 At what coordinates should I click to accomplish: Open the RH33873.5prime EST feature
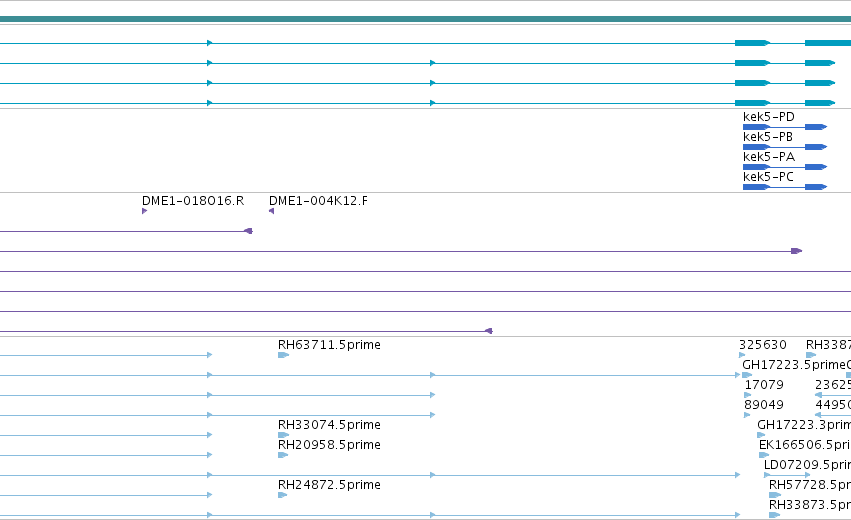774,515
